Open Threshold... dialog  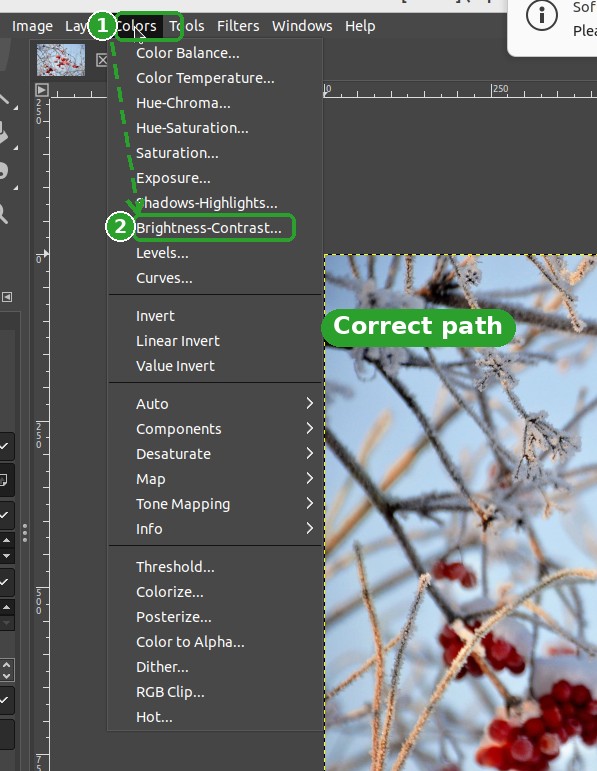pyautogui.click(x=215, y=567)
